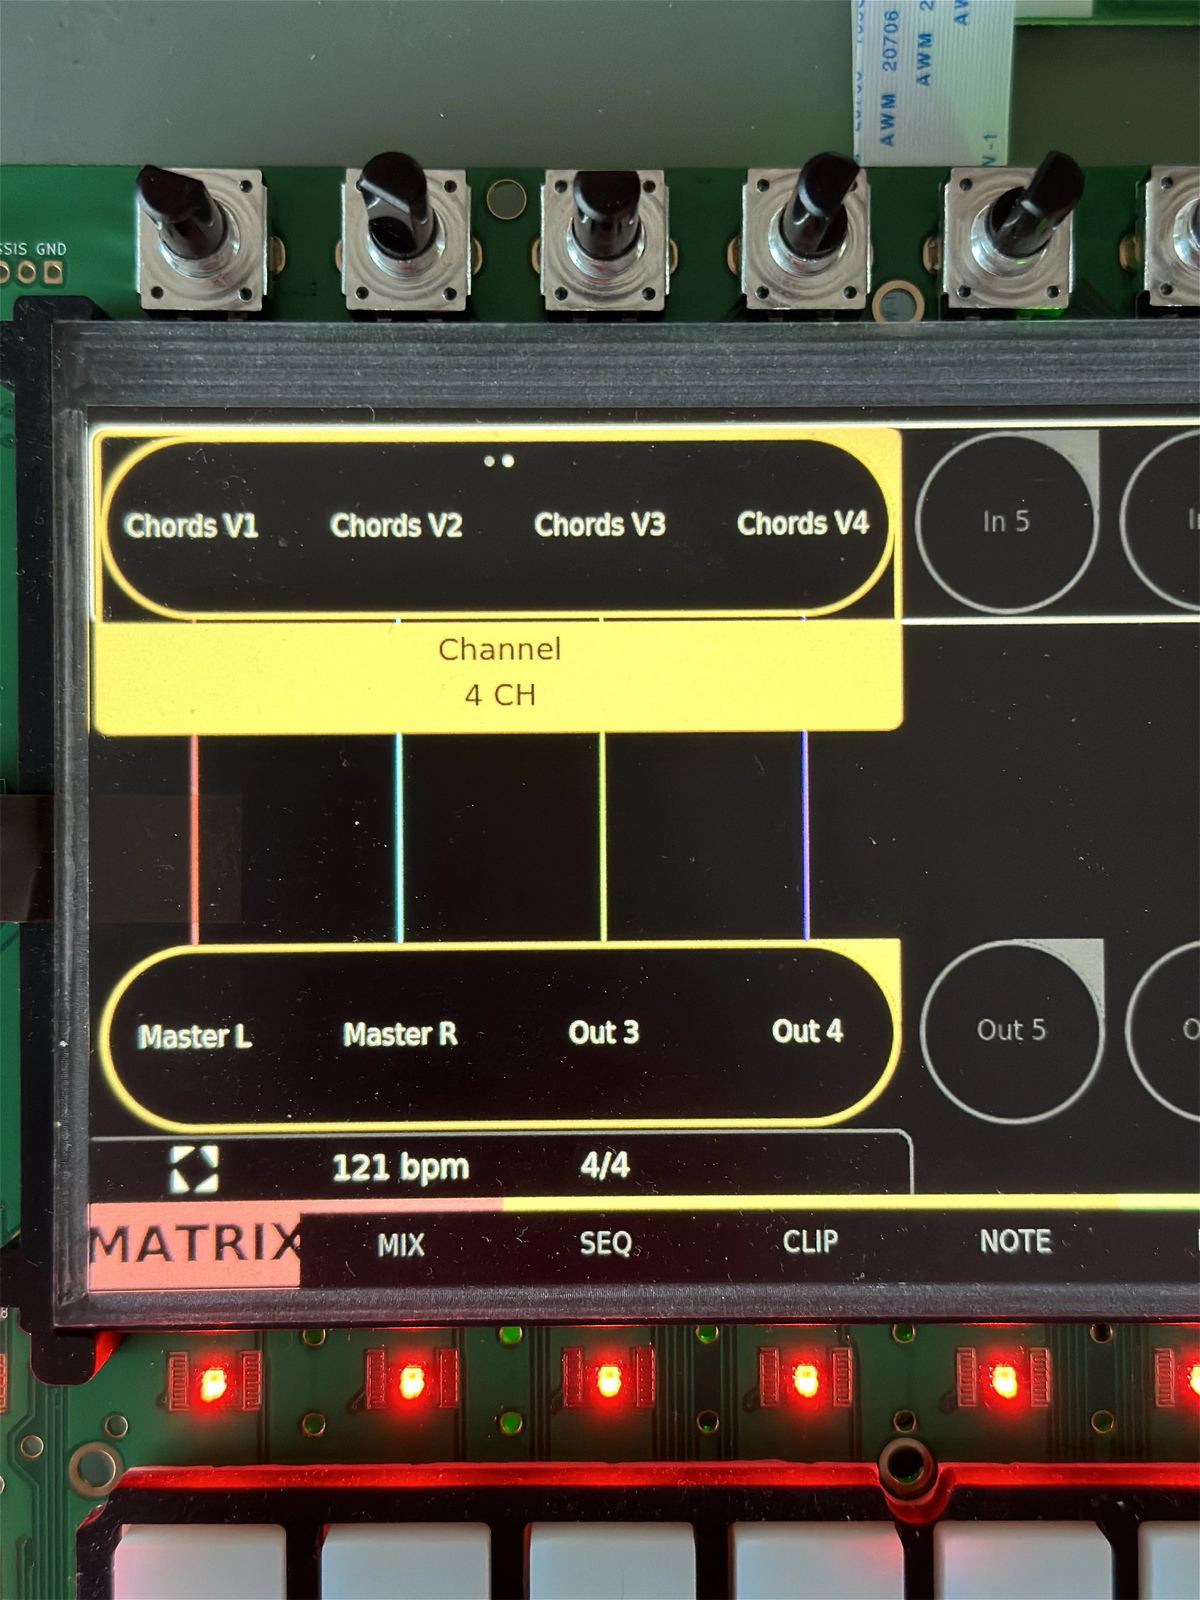
Task: Switch to the CLIP tab
Action: (x=810, y=1241)
